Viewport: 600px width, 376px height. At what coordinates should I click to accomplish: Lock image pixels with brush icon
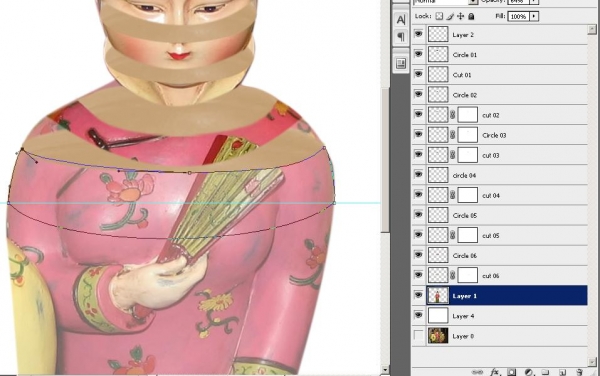coord(450,16)
